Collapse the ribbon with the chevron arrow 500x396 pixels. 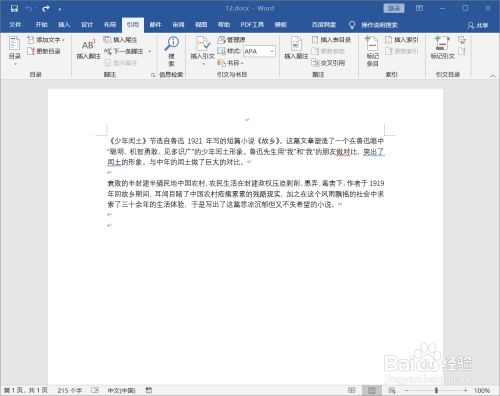click(x=493, y=76)
